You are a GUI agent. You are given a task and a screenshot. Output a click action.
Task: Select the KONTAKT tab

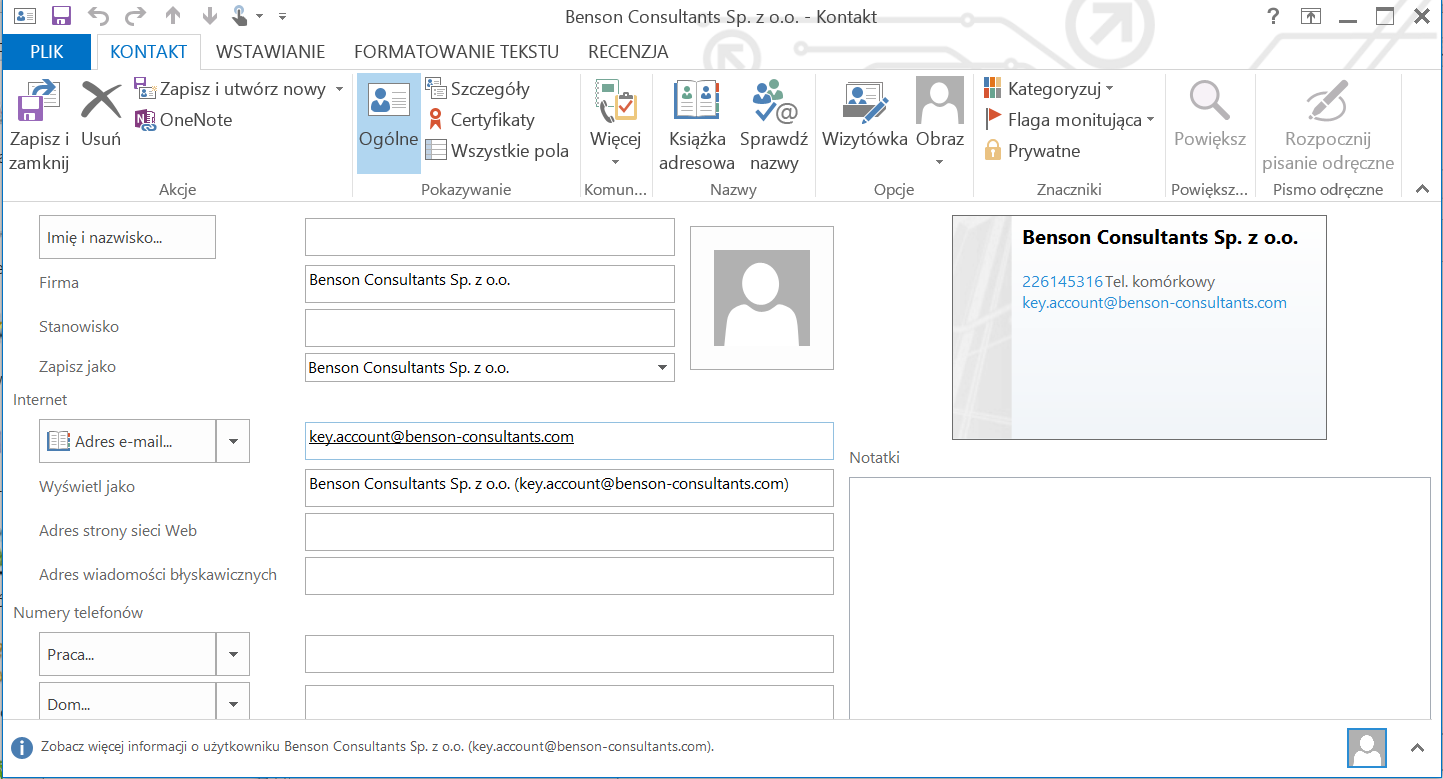[148, 52]
